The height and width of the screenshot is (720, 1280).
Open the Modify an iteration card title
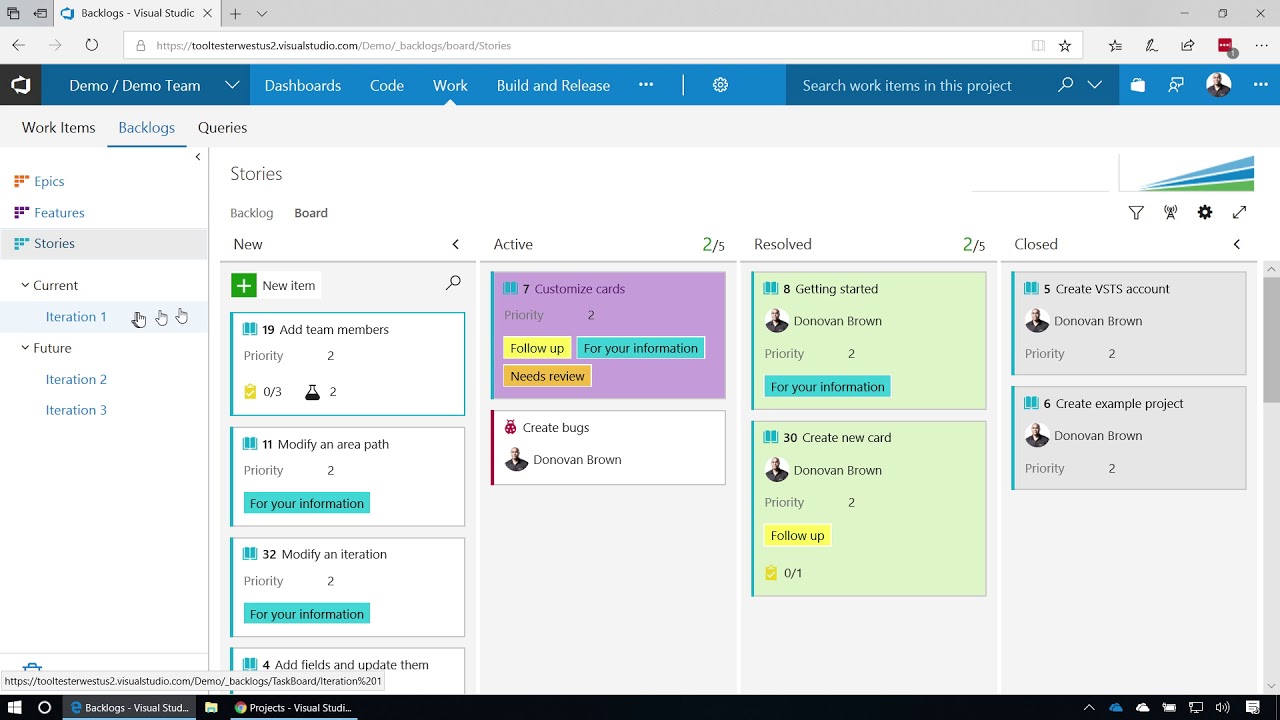(x=334, y=554)
